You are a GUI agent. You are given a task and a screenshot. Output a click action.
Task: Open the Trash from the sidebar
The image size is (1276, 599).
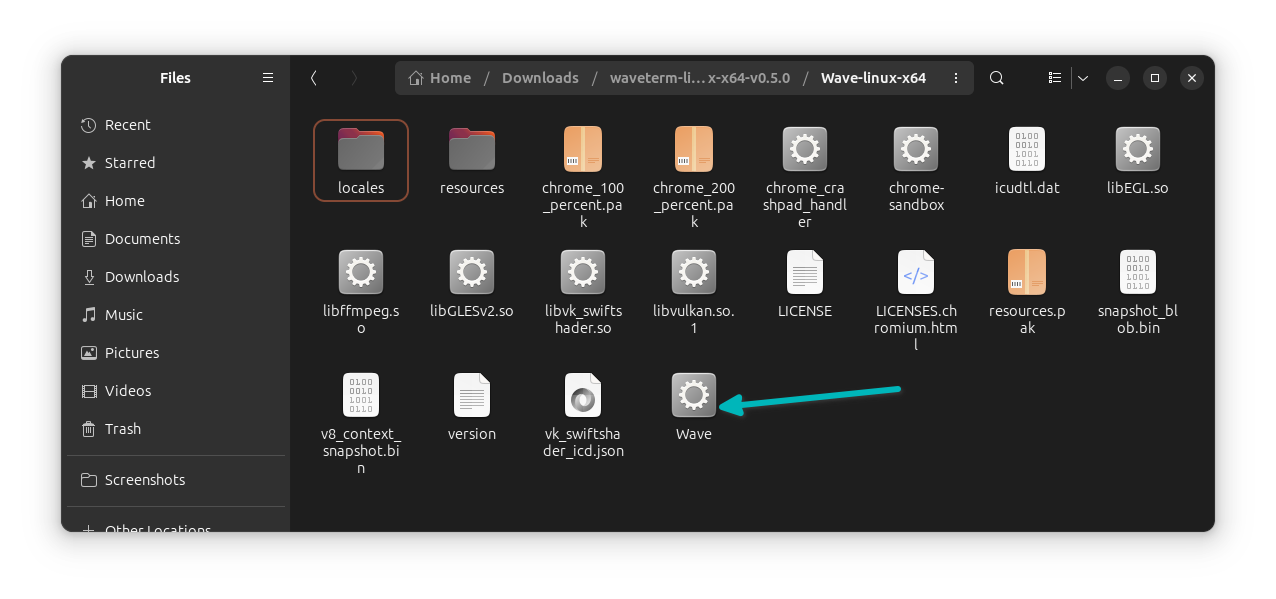[123, 428]
